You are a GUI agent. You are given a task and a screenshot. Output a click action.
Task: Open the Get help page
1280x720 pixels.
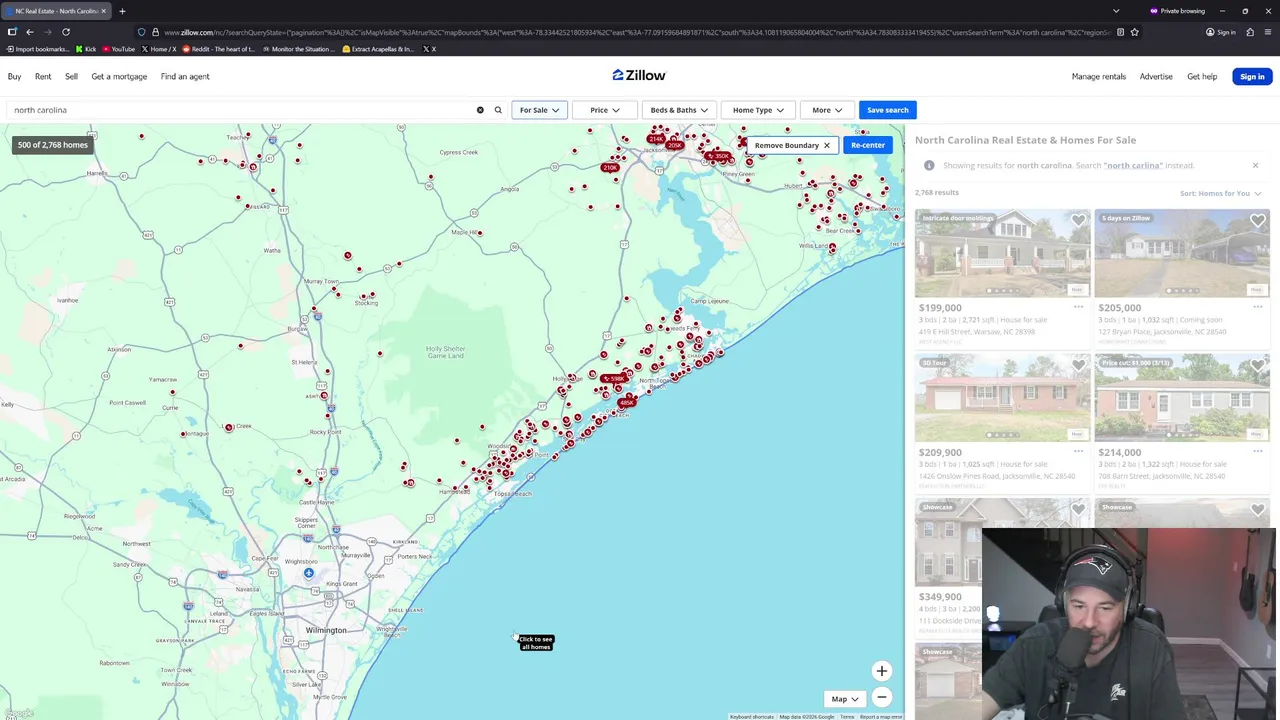(x=1202, y=76)
